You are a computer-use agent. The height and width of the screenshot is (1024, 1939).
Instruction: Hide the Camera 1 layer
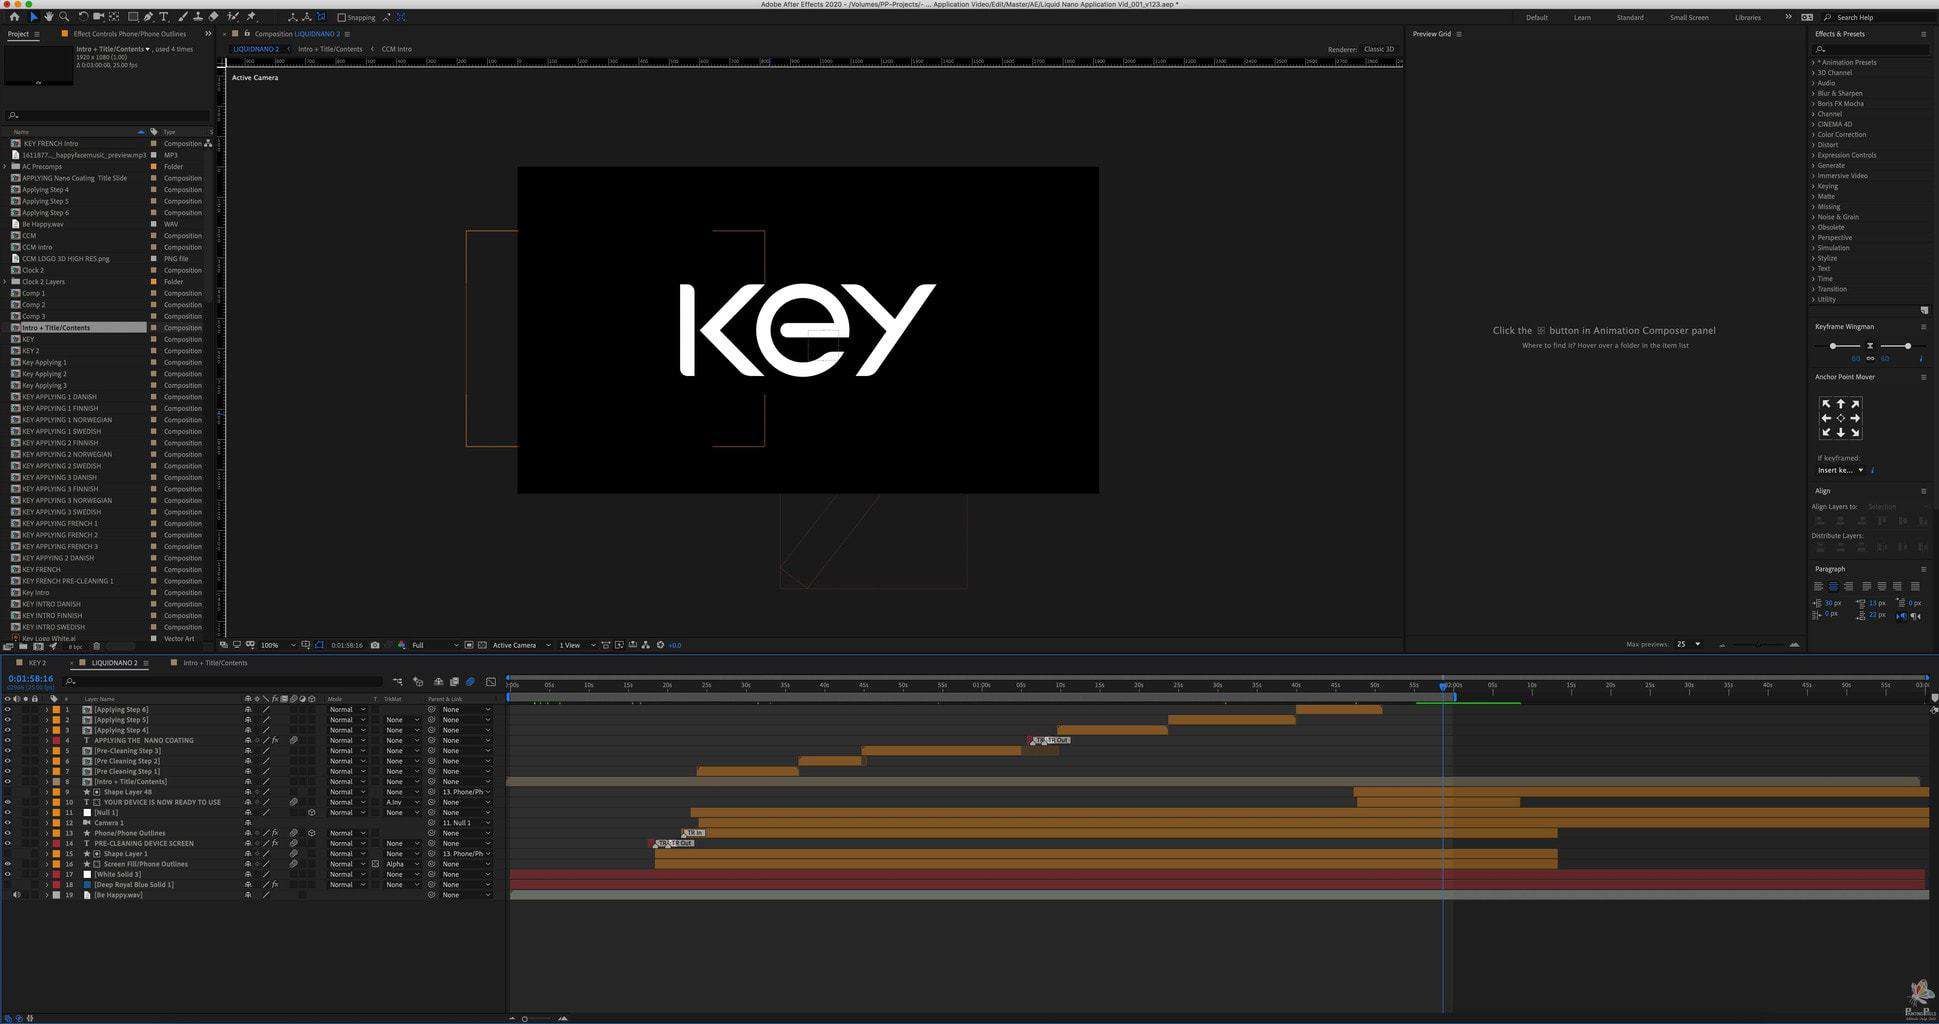click(x=8, y=823)
